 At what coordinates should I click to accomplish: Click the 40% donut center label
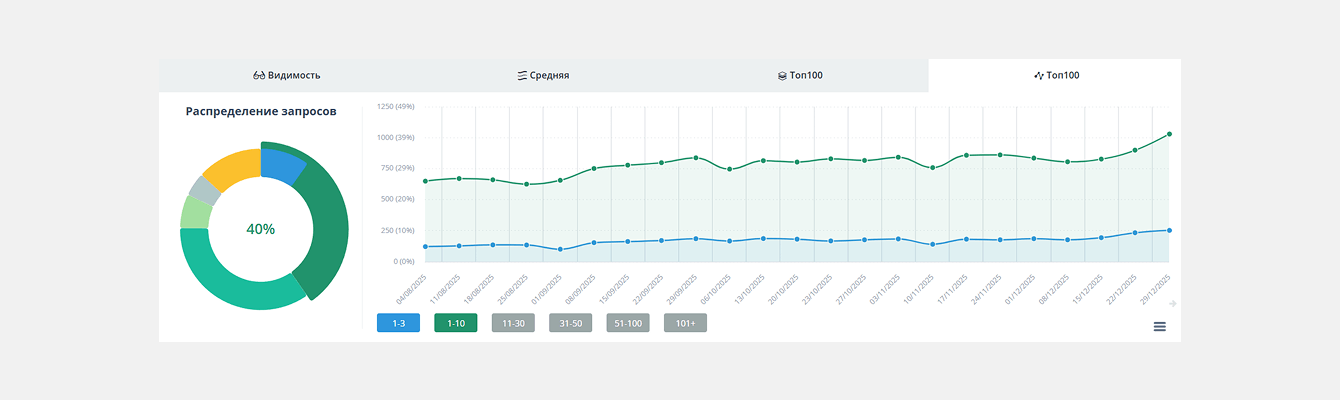(x=260, y=229)
